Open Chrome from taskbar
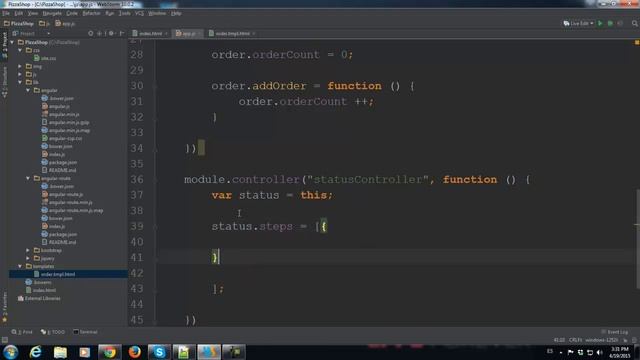640x360 pixels. 109,352
